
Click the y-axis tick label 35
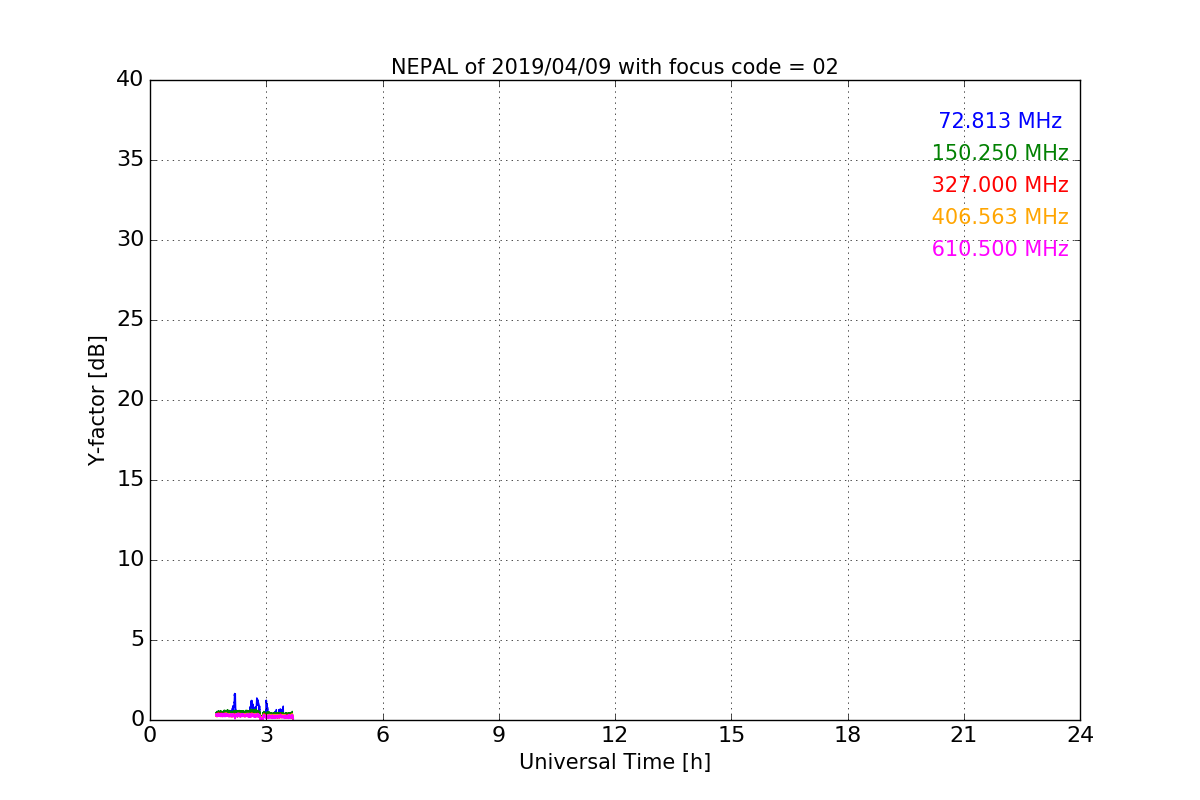pyautogui.click(x=130, y=160)
